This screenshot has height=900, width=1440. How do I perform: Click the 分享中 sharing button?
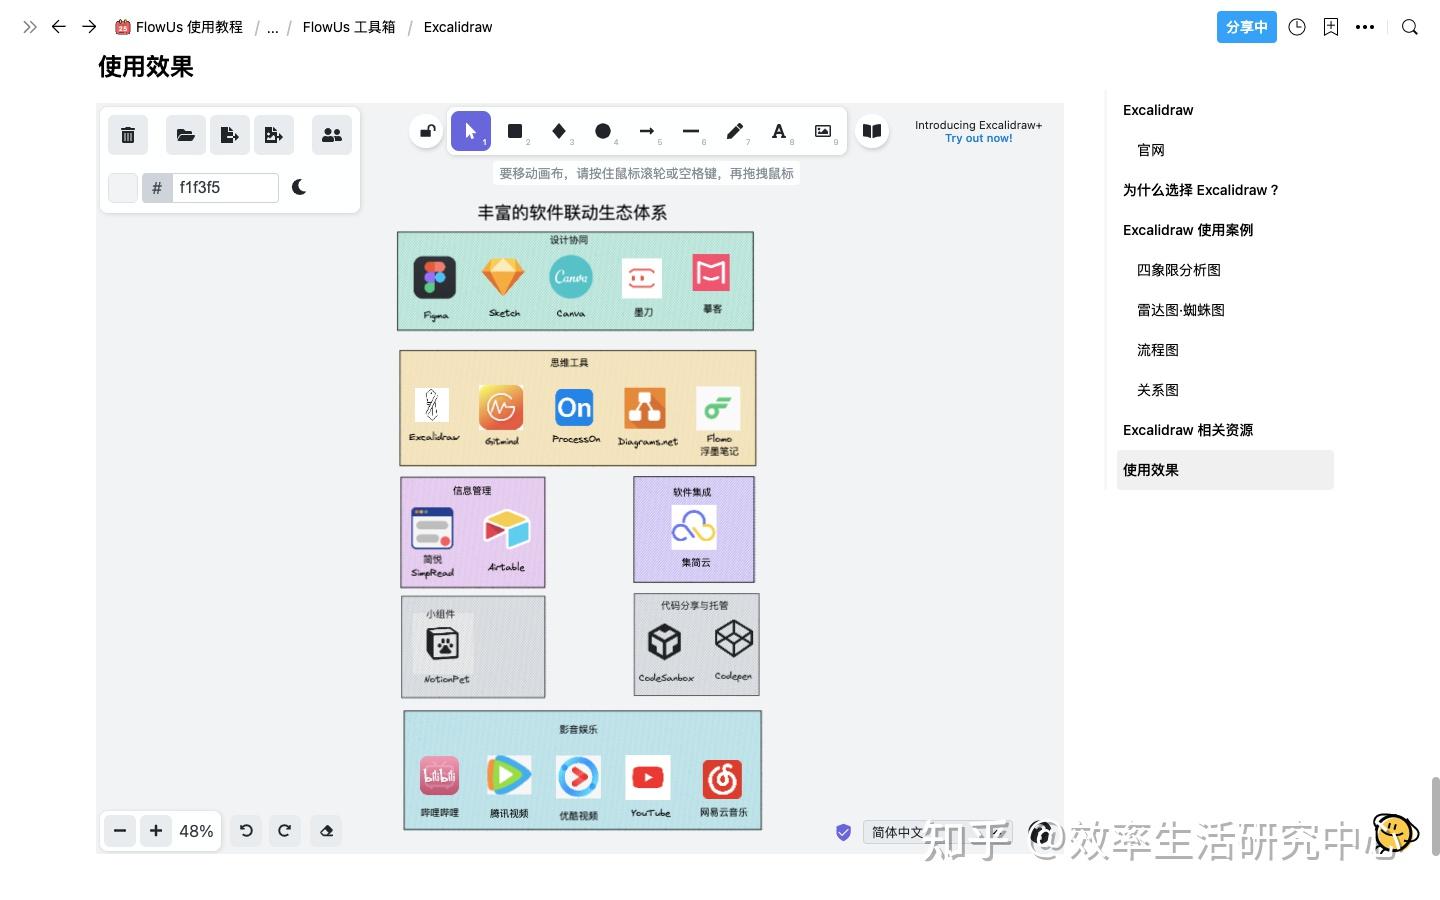(x=1246, y=27)
